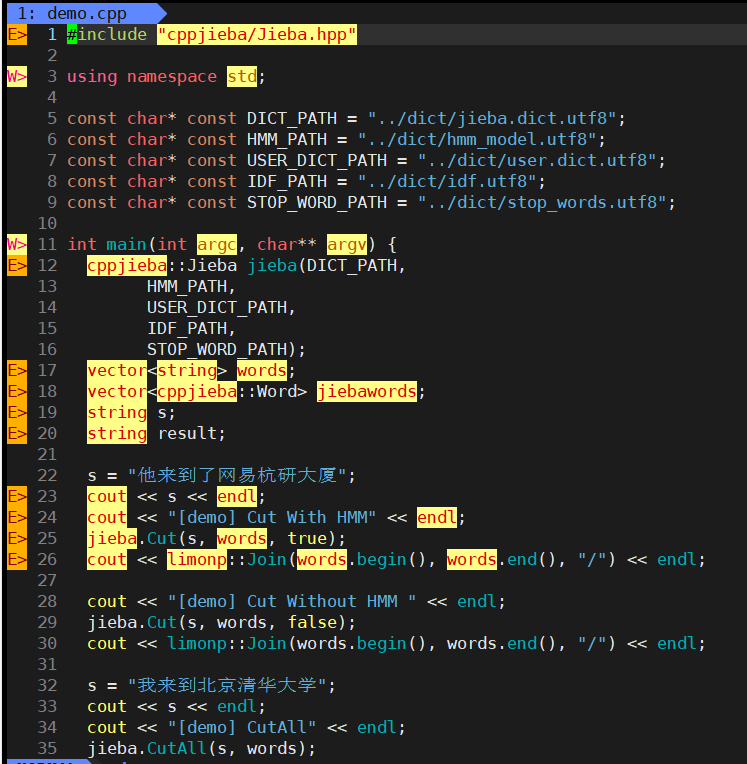The width and height of the screenshot is (747, 764).
Task: Click line number 31
Action: click(47, 664)
